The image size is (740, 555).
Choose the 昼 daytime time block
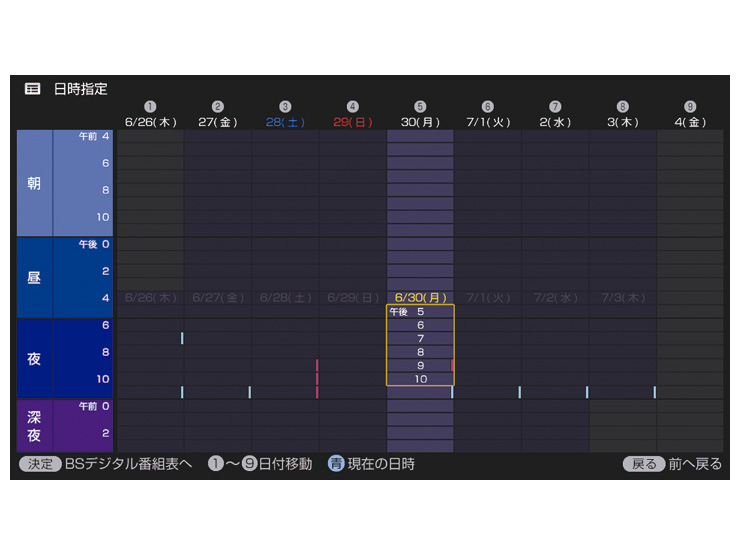(x=34, y=277)
